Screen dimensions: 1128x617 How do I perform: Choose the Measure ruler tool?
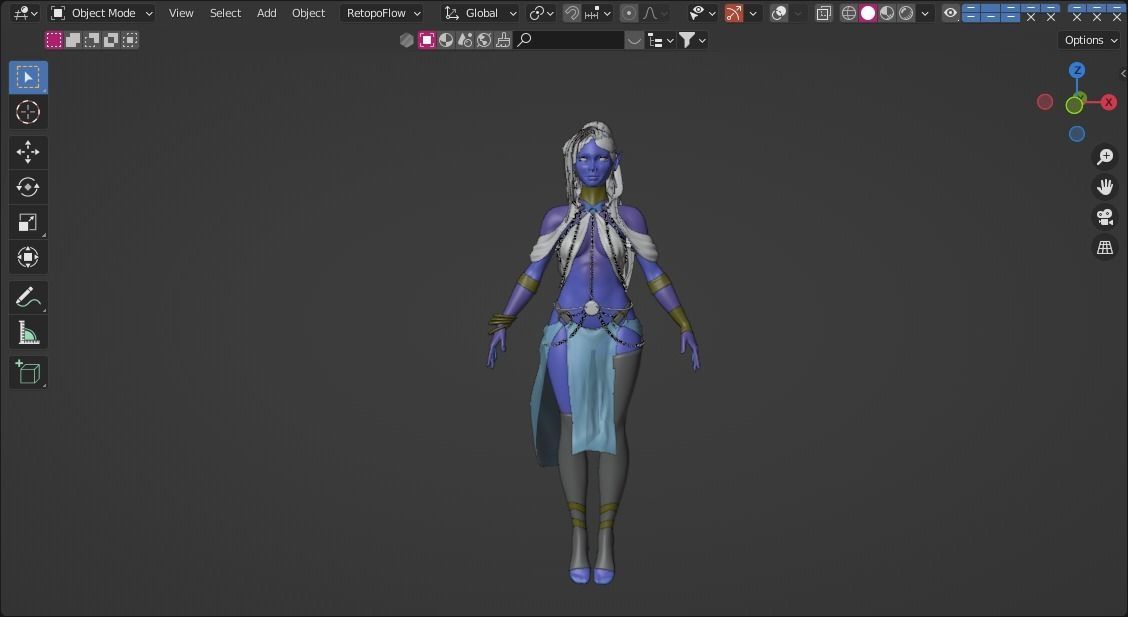[x=28, y=333]
